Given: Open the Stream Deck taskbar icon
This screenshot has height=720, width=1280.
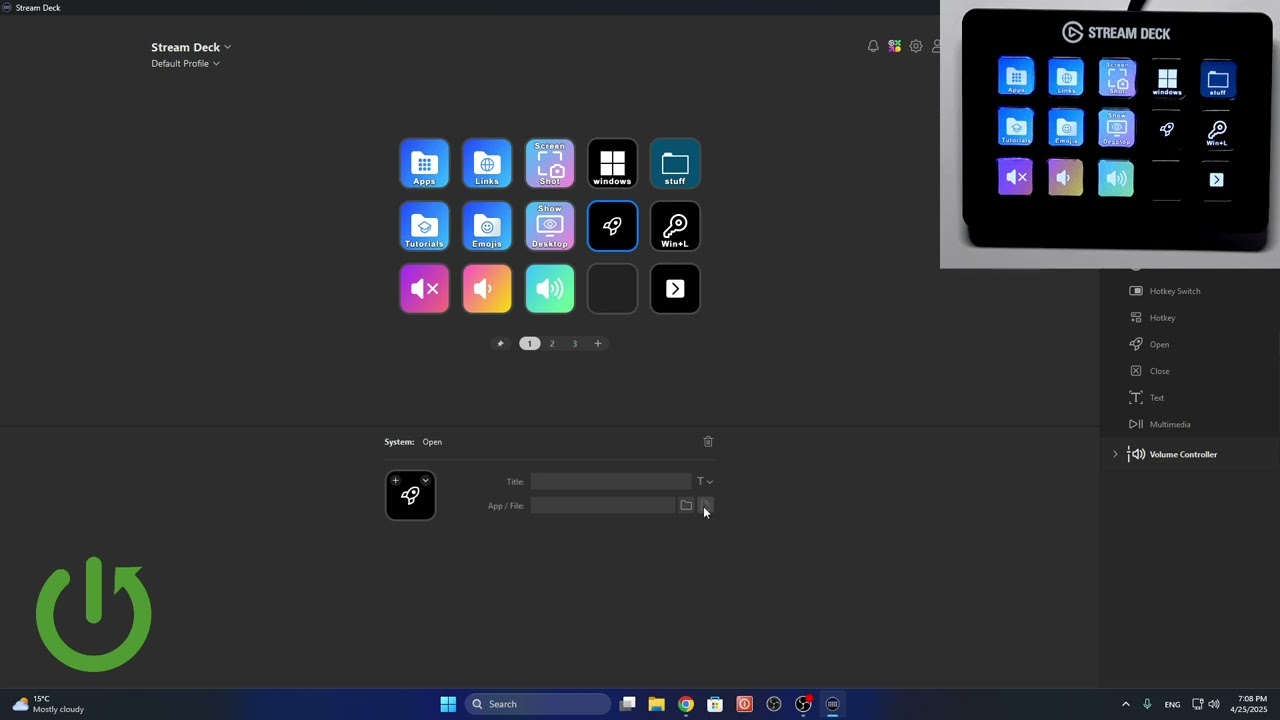Looking at the screenshot, I should click(832, 704).
